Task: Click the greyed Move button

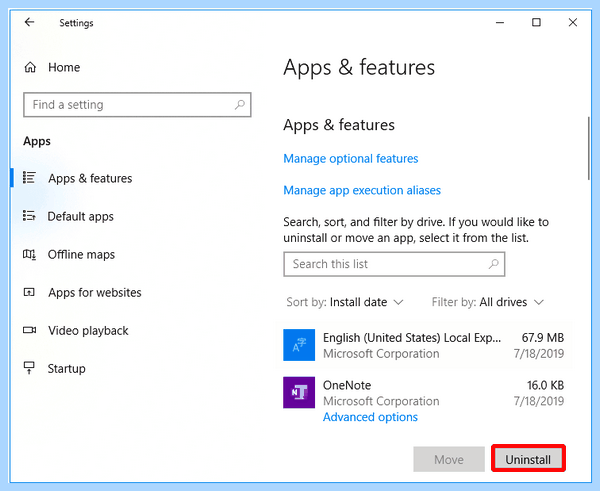Action: 449,458
